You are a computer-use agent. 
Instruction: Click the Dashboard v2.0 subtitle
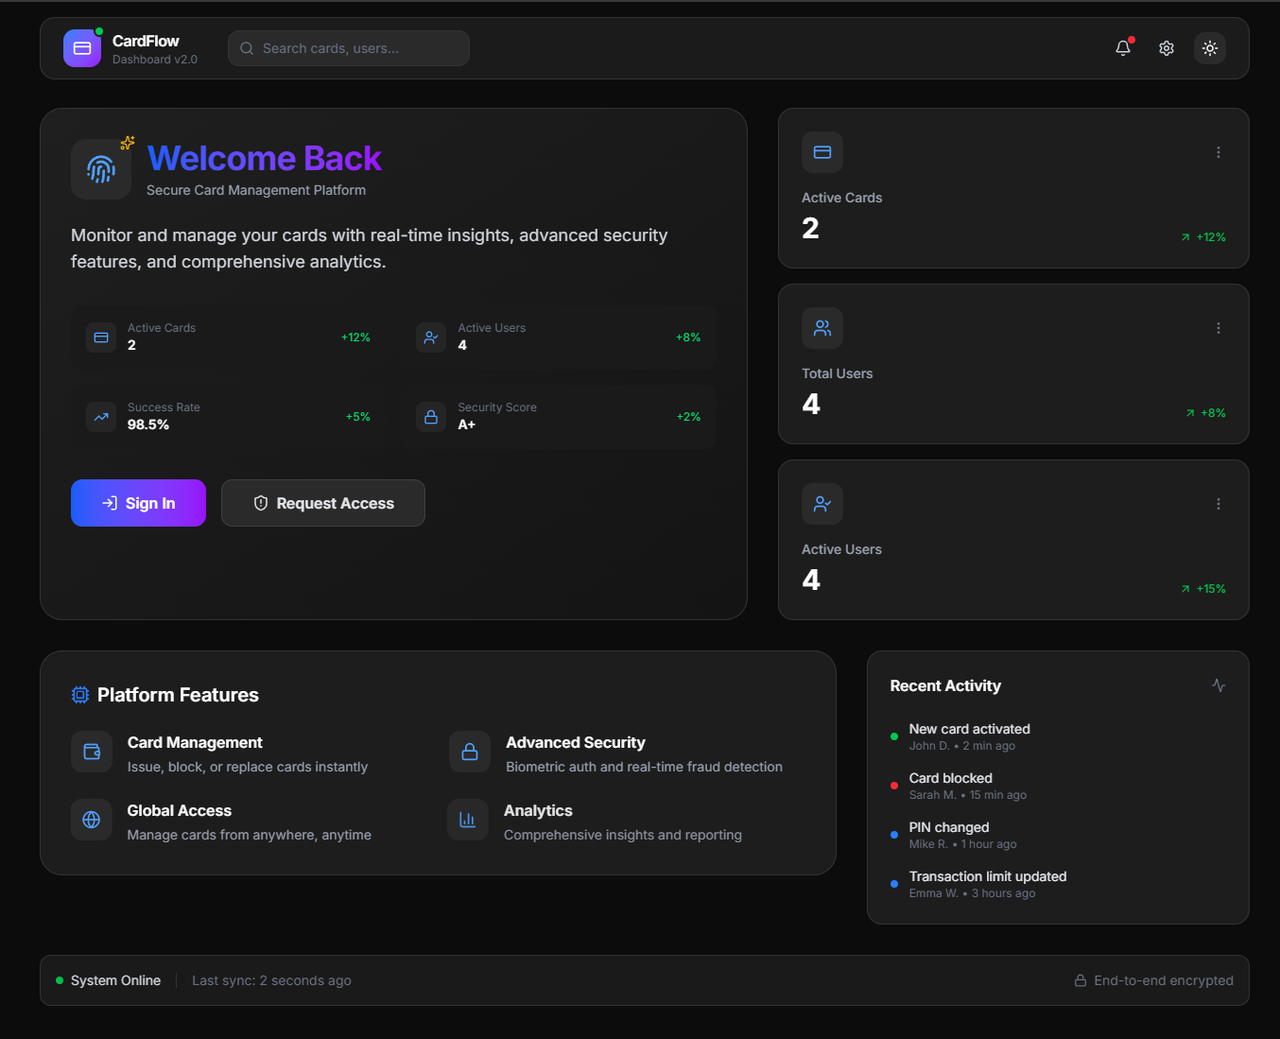tap(155, 60)
